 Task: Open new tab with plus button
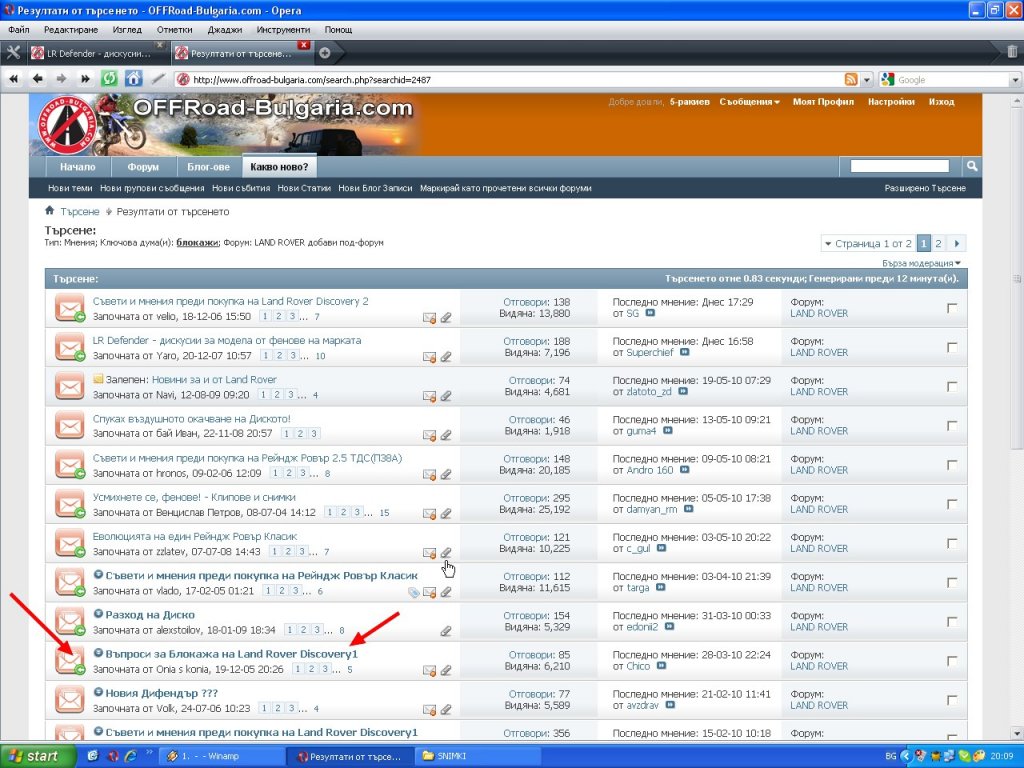click(x=325, y=54)
